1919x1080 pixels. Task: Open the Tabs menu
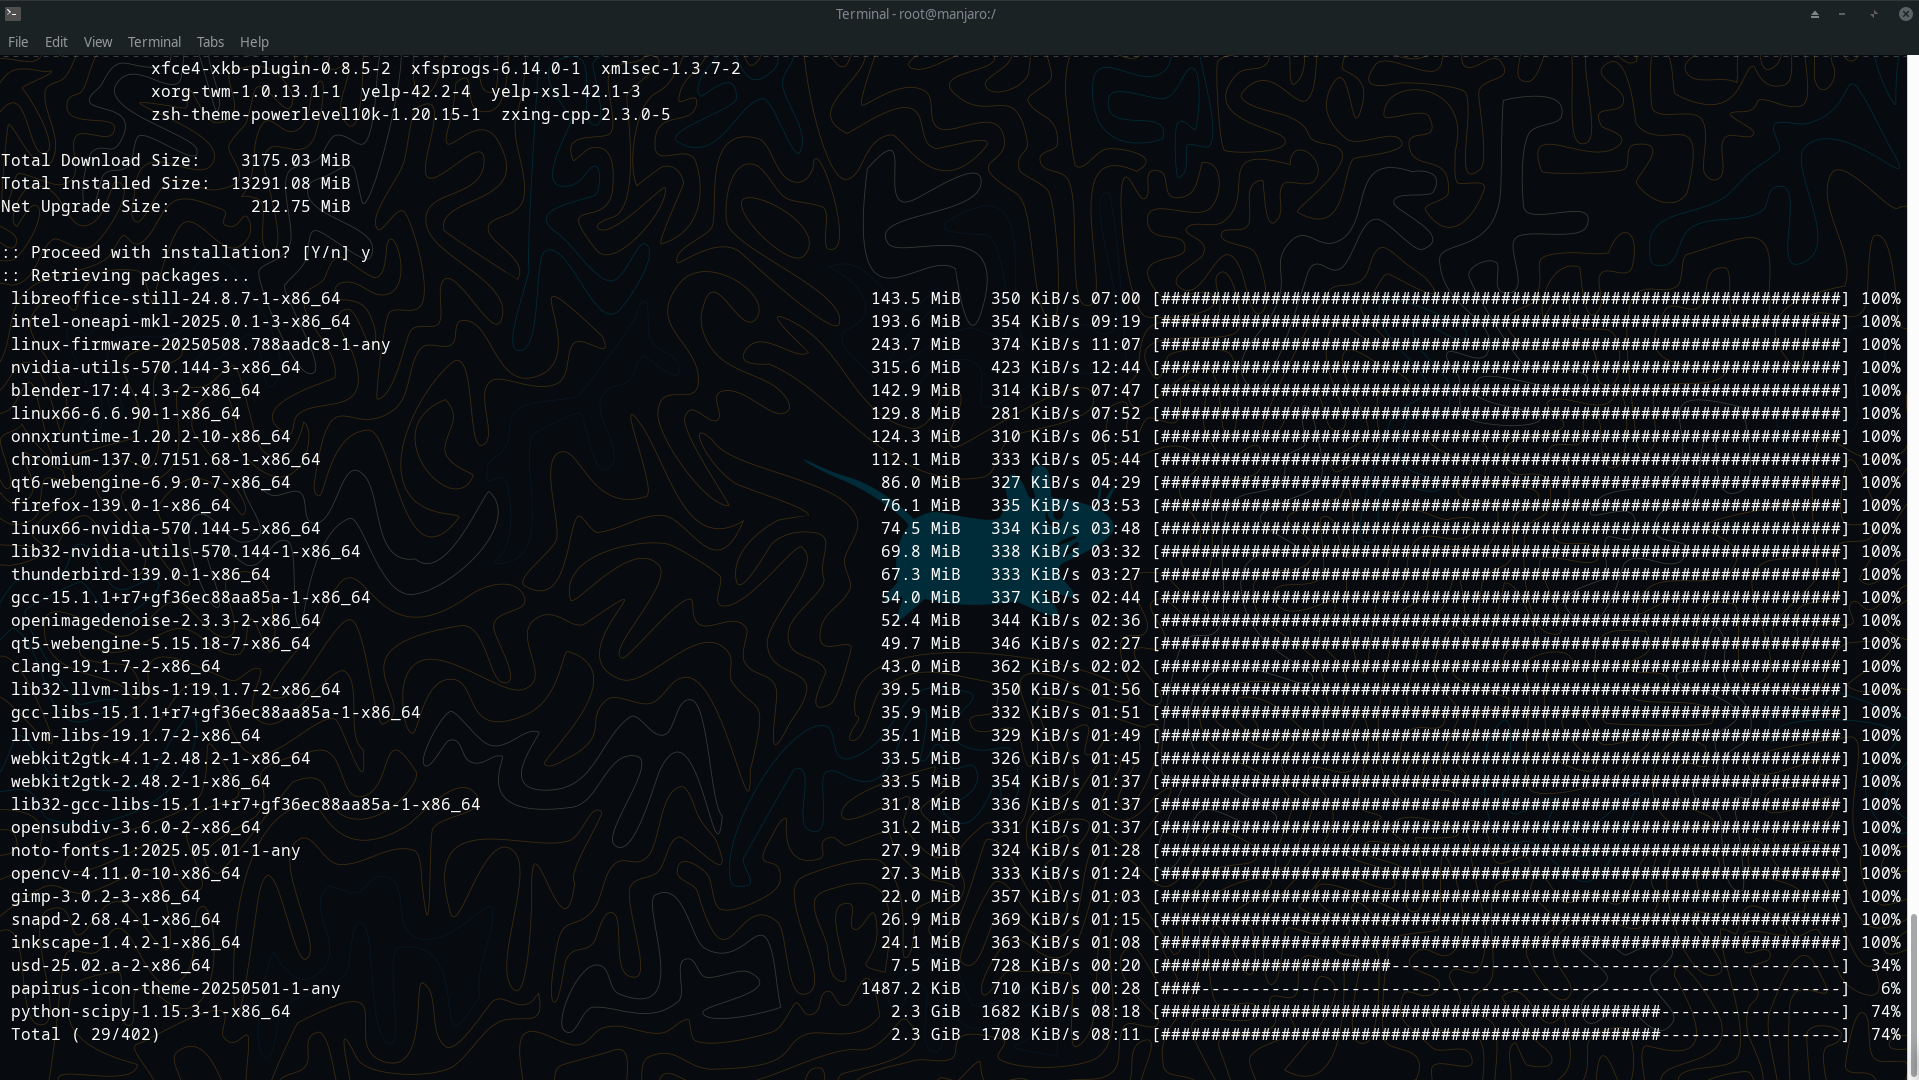click(x=209, y=42)
